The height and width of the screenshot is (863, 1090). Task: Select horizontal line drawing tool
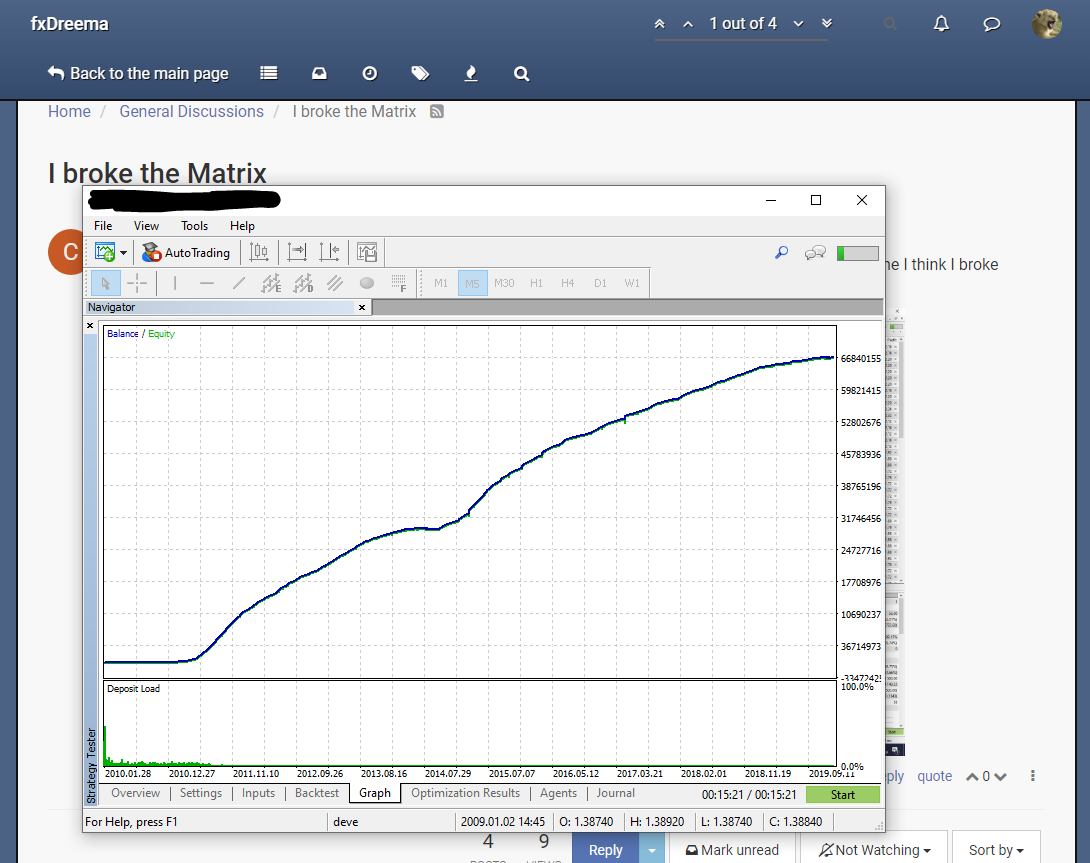click(x=206, y=283)
